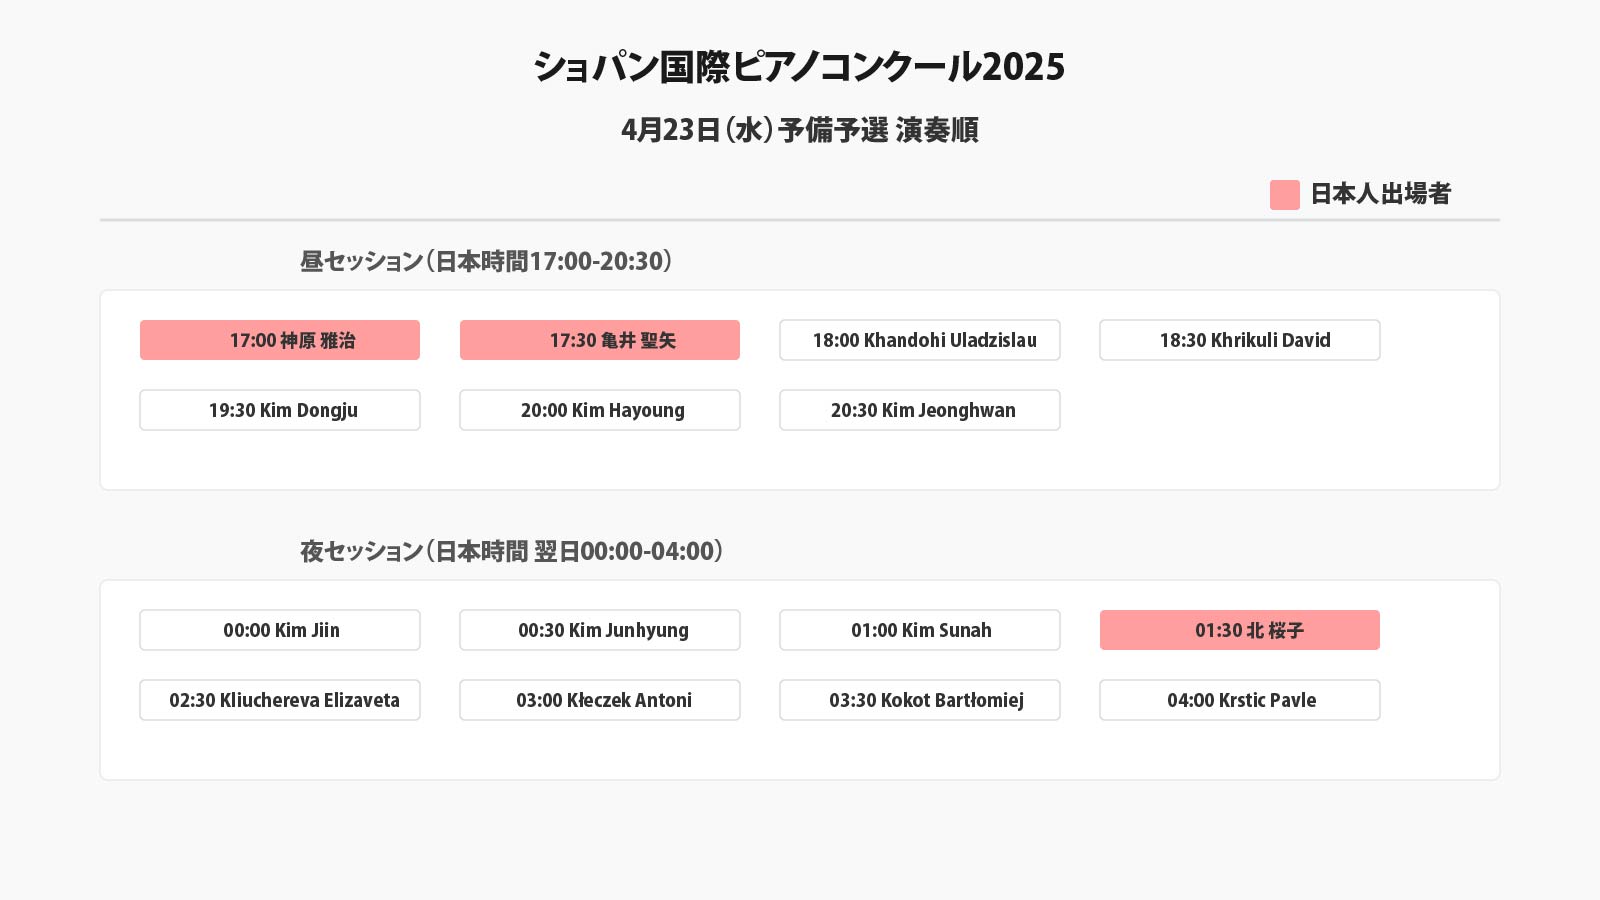Select the 01:00 Kim Sunah entry
The image size is (1600, 900).
click(x=920, y=630)
